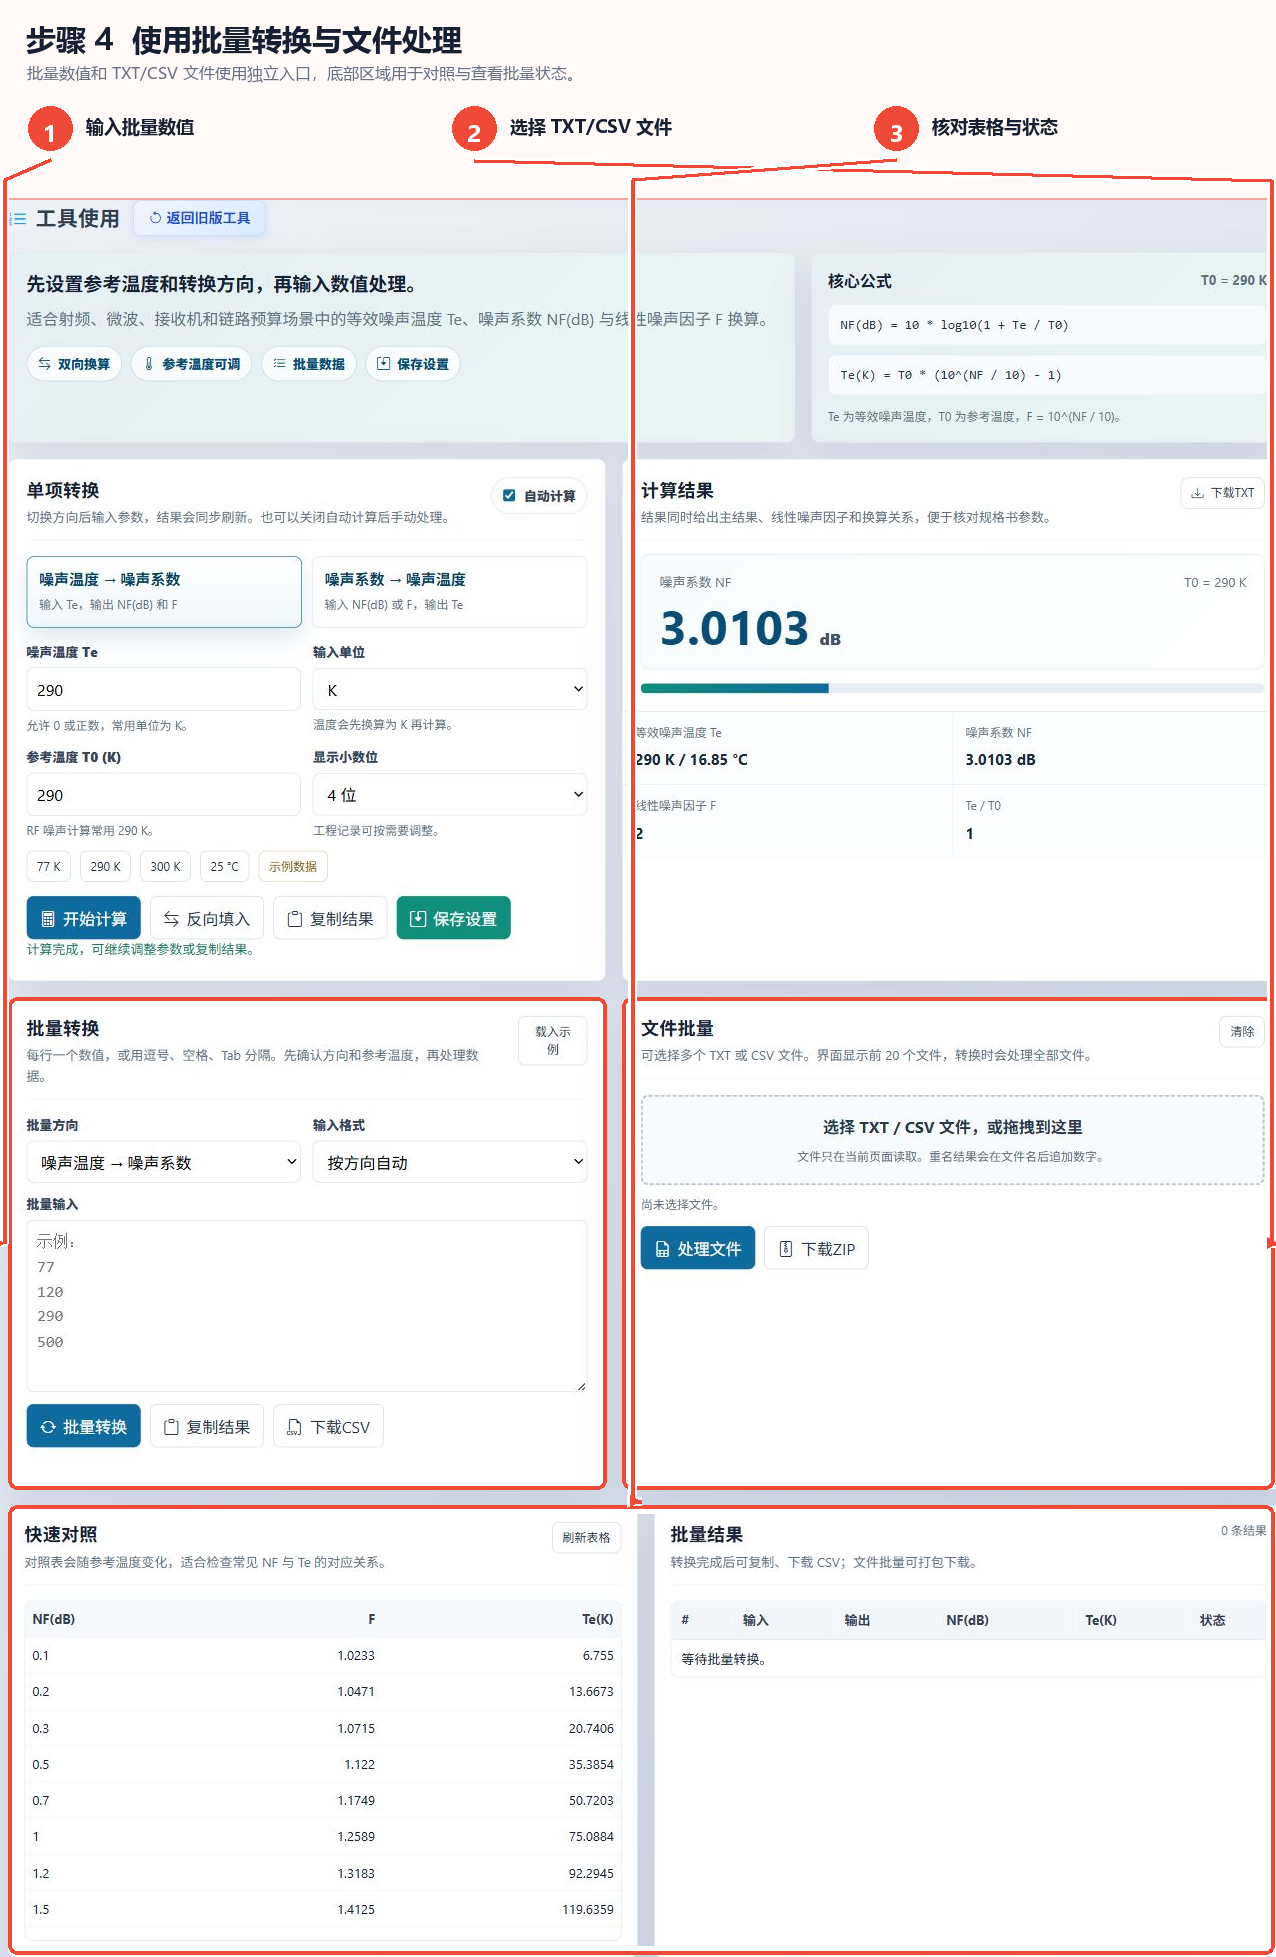This screenshot has height=1957, width=1276.
Task: Click table cell 6.755 in 快速对照
Action: click(x=598, y=1656)
